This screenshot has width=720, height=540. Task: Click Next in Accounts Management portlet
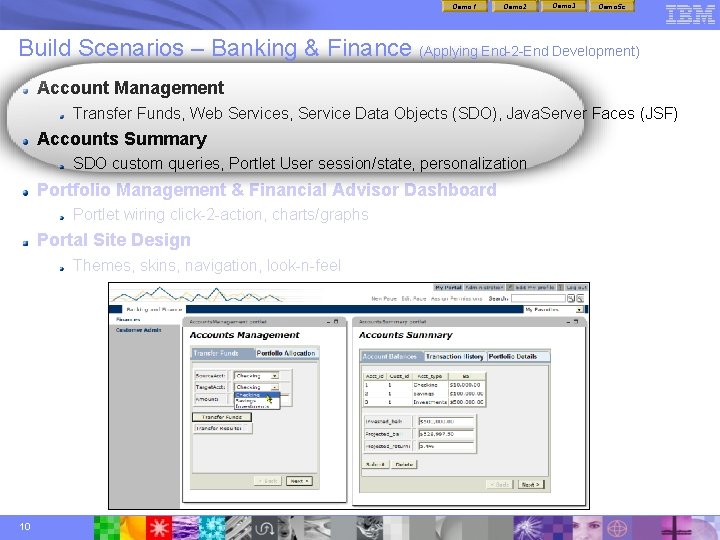point(299,481)
